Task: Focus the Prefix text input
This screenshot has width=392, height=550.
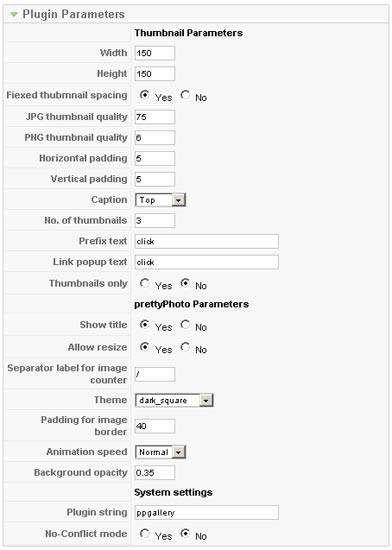Action: pos(207,242)
